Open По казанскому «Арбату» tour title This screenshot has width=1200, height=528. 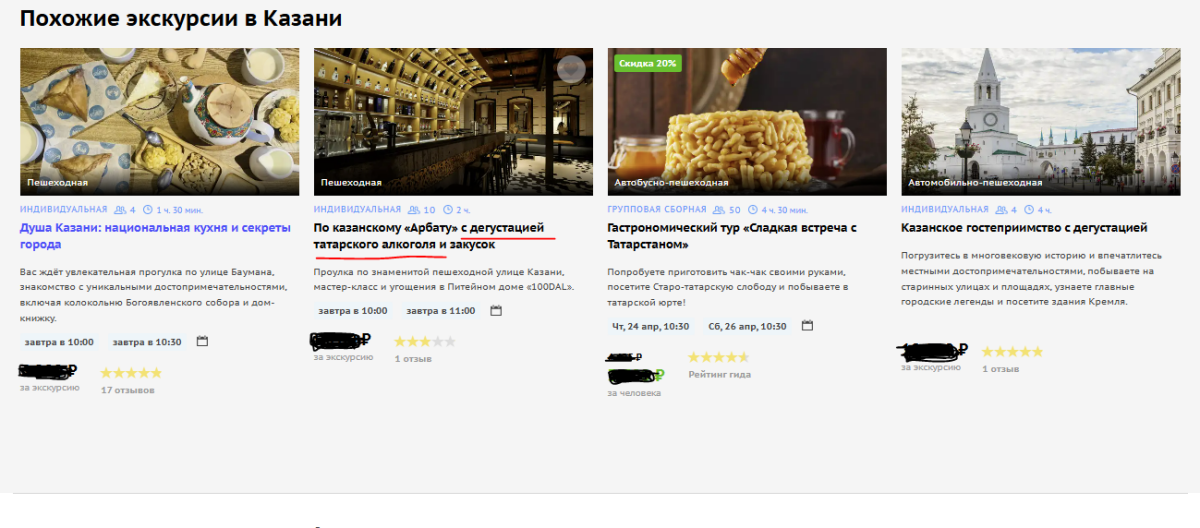tap(429, 236)
